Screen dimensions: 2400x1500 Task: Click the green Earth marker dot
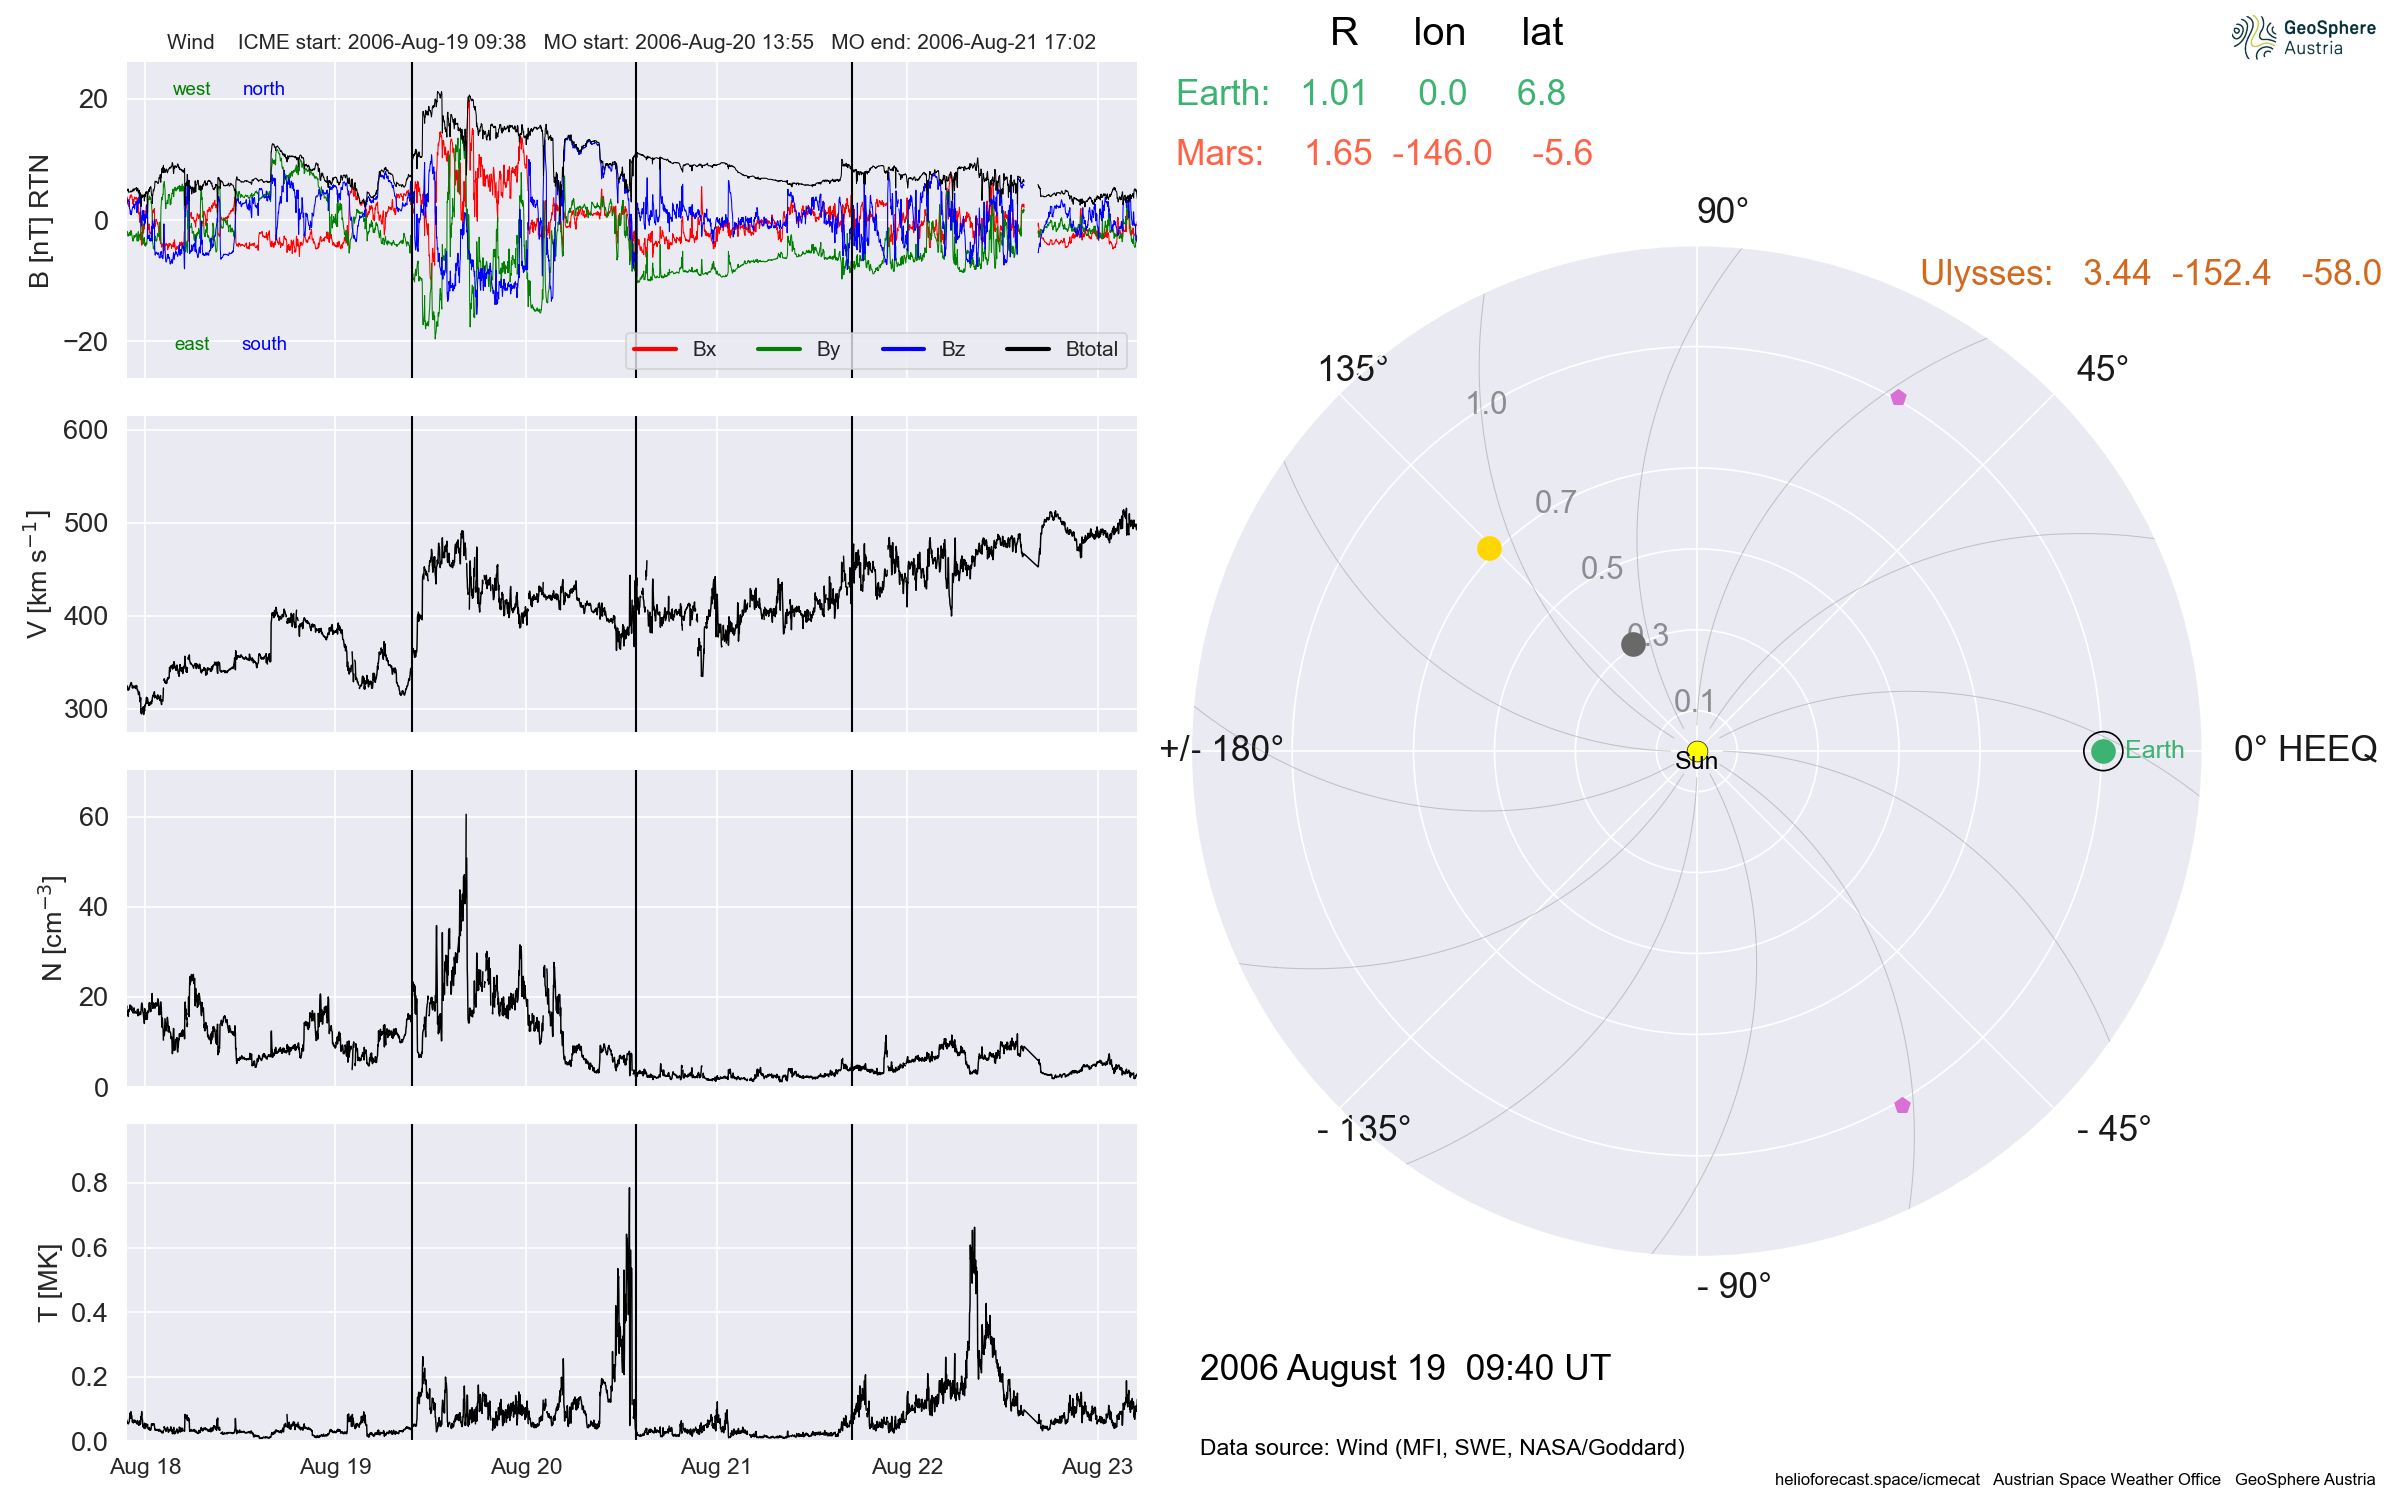(x=2103, y=751)
